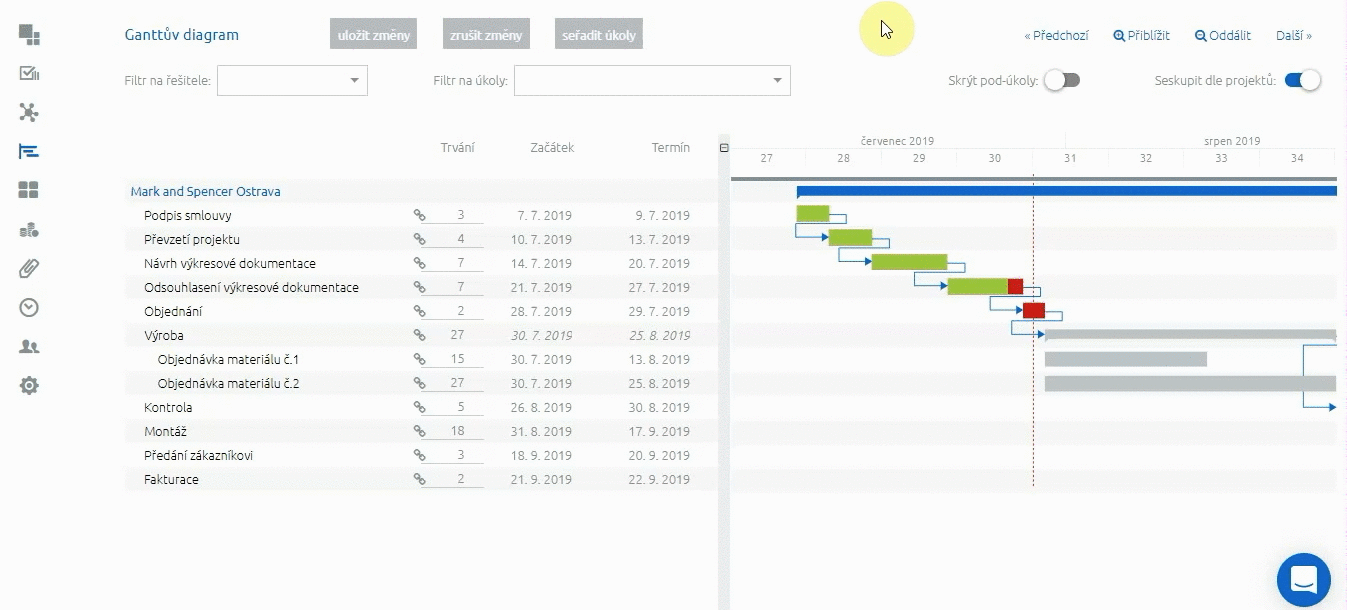This screenshot has width=1347, height=610.
Task: Click link icon for Předání zákazníkovi
Action: pyautogui.click(x=420, y=455)
